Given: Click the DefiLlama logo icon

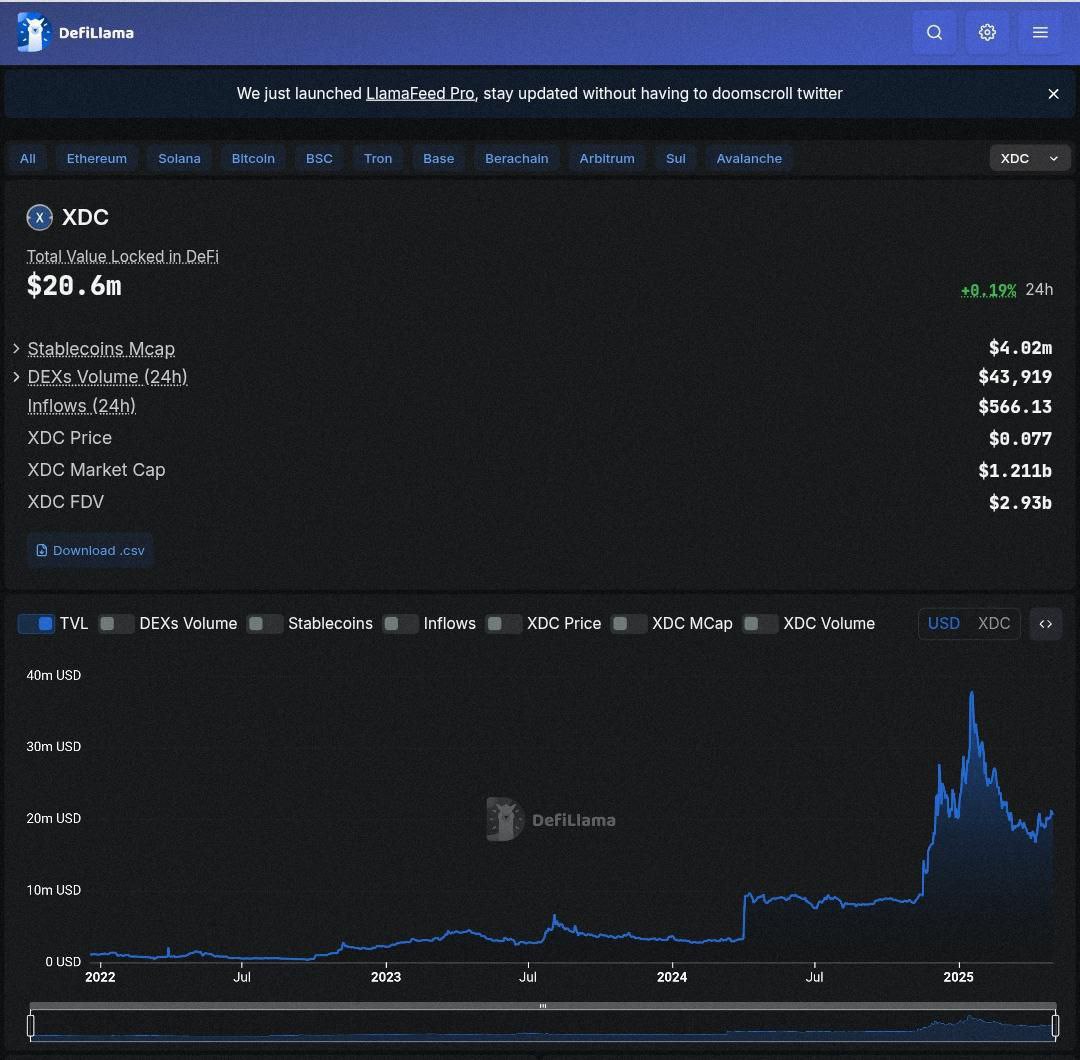Looking at the screenshot, I should [33, 32].
